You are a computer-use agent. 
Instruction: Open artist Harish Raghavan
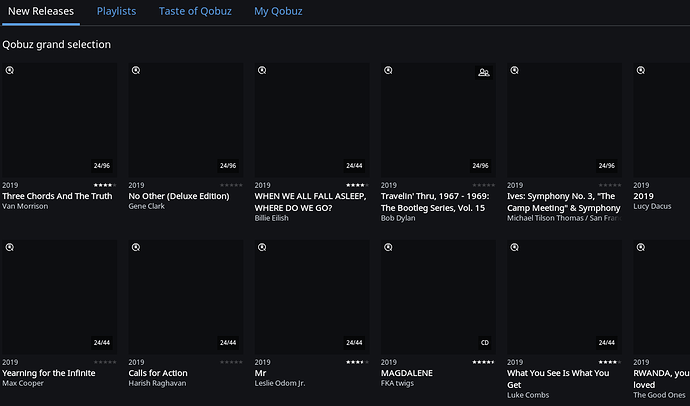157,383
